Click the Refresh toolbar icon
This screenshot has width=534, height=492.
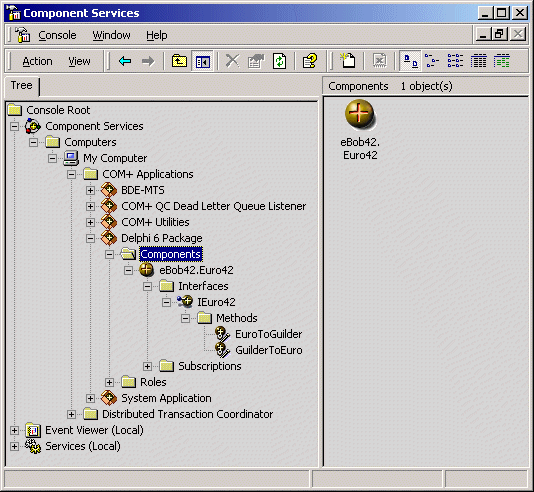coord(280,61)
